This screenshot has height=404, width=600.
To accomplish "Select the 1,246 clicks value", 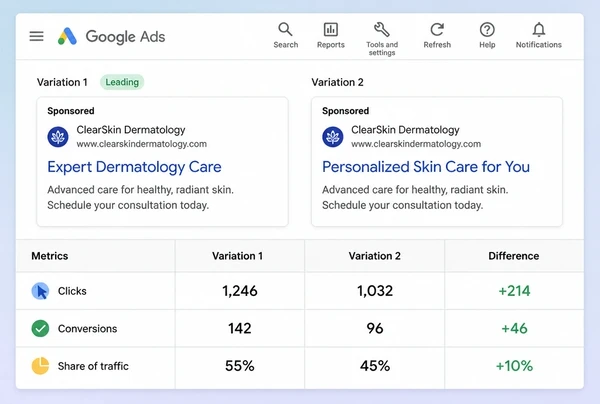I will 240,291.
